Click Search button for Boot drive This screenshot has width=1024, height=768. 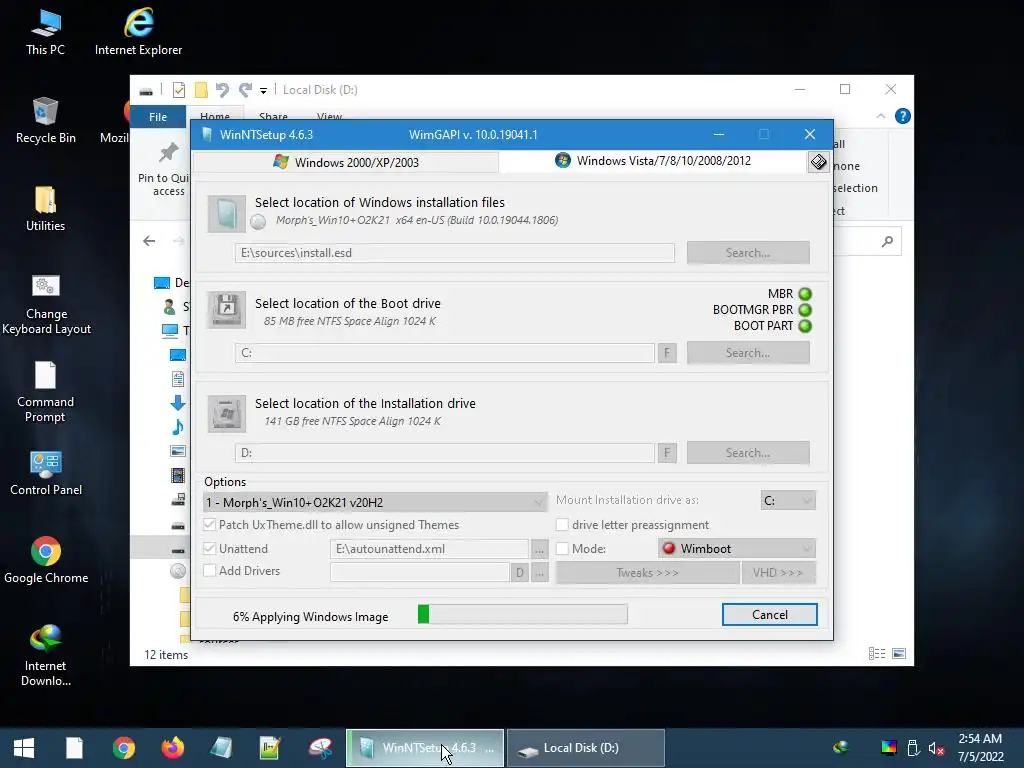pyautogui.click(x=748, y=353)
